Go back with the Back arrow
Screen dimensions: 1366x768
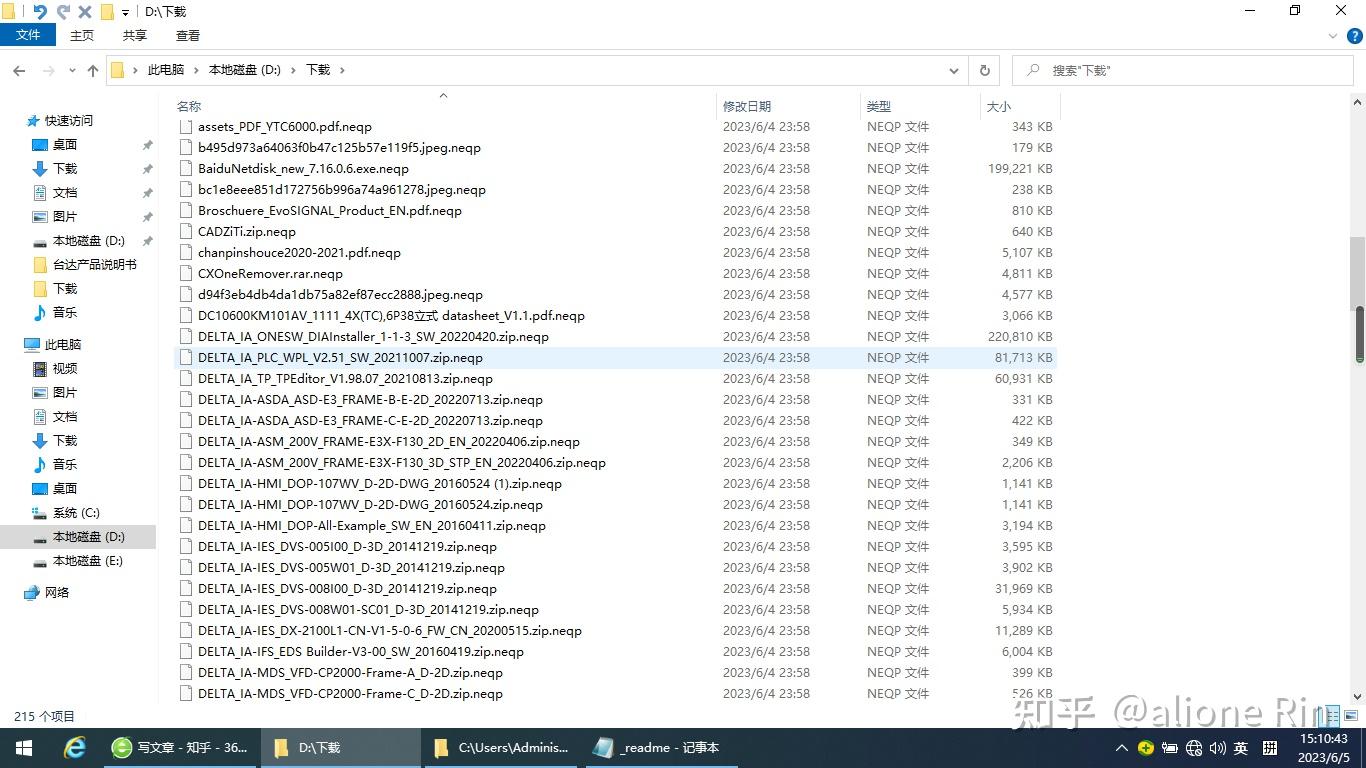[x=19, y=71]
